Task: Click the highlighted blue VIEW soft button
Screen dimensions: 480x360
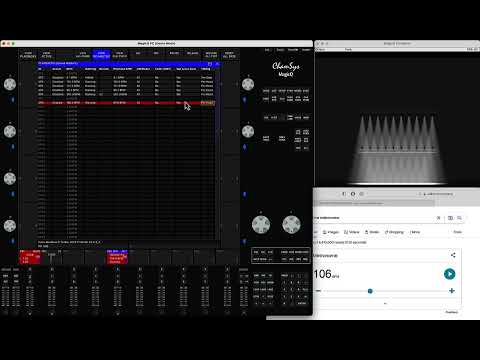Action: click(x=101, y=55)
